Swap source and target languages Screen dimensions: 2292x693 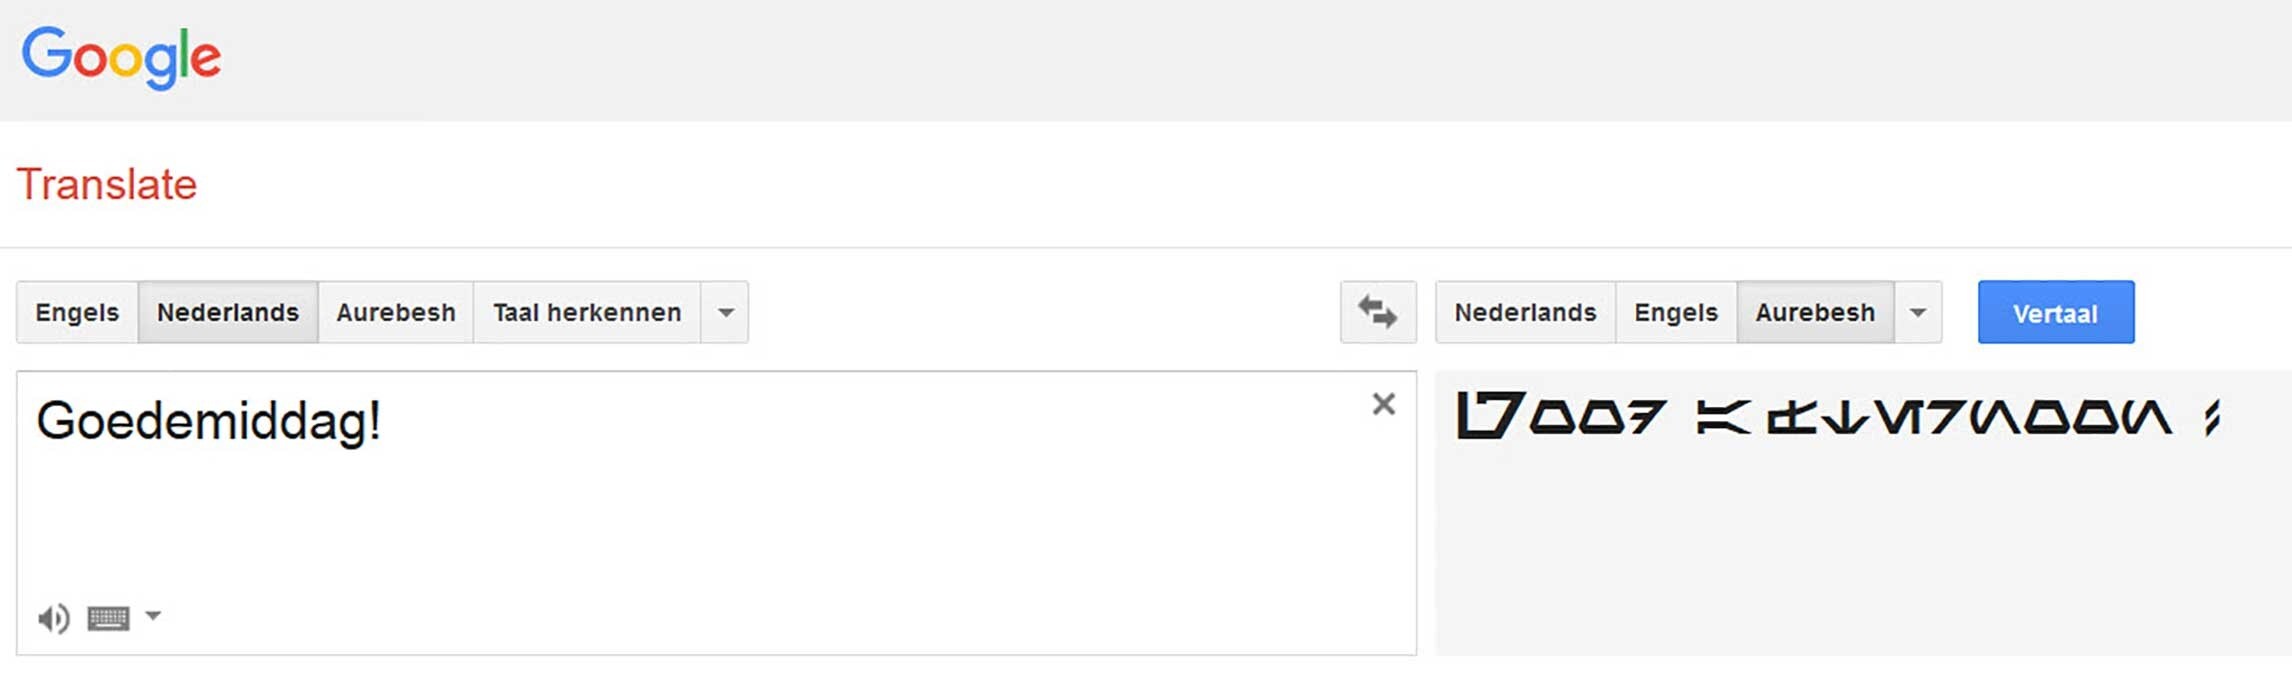pyautogui.click(x=1378, y=312)
